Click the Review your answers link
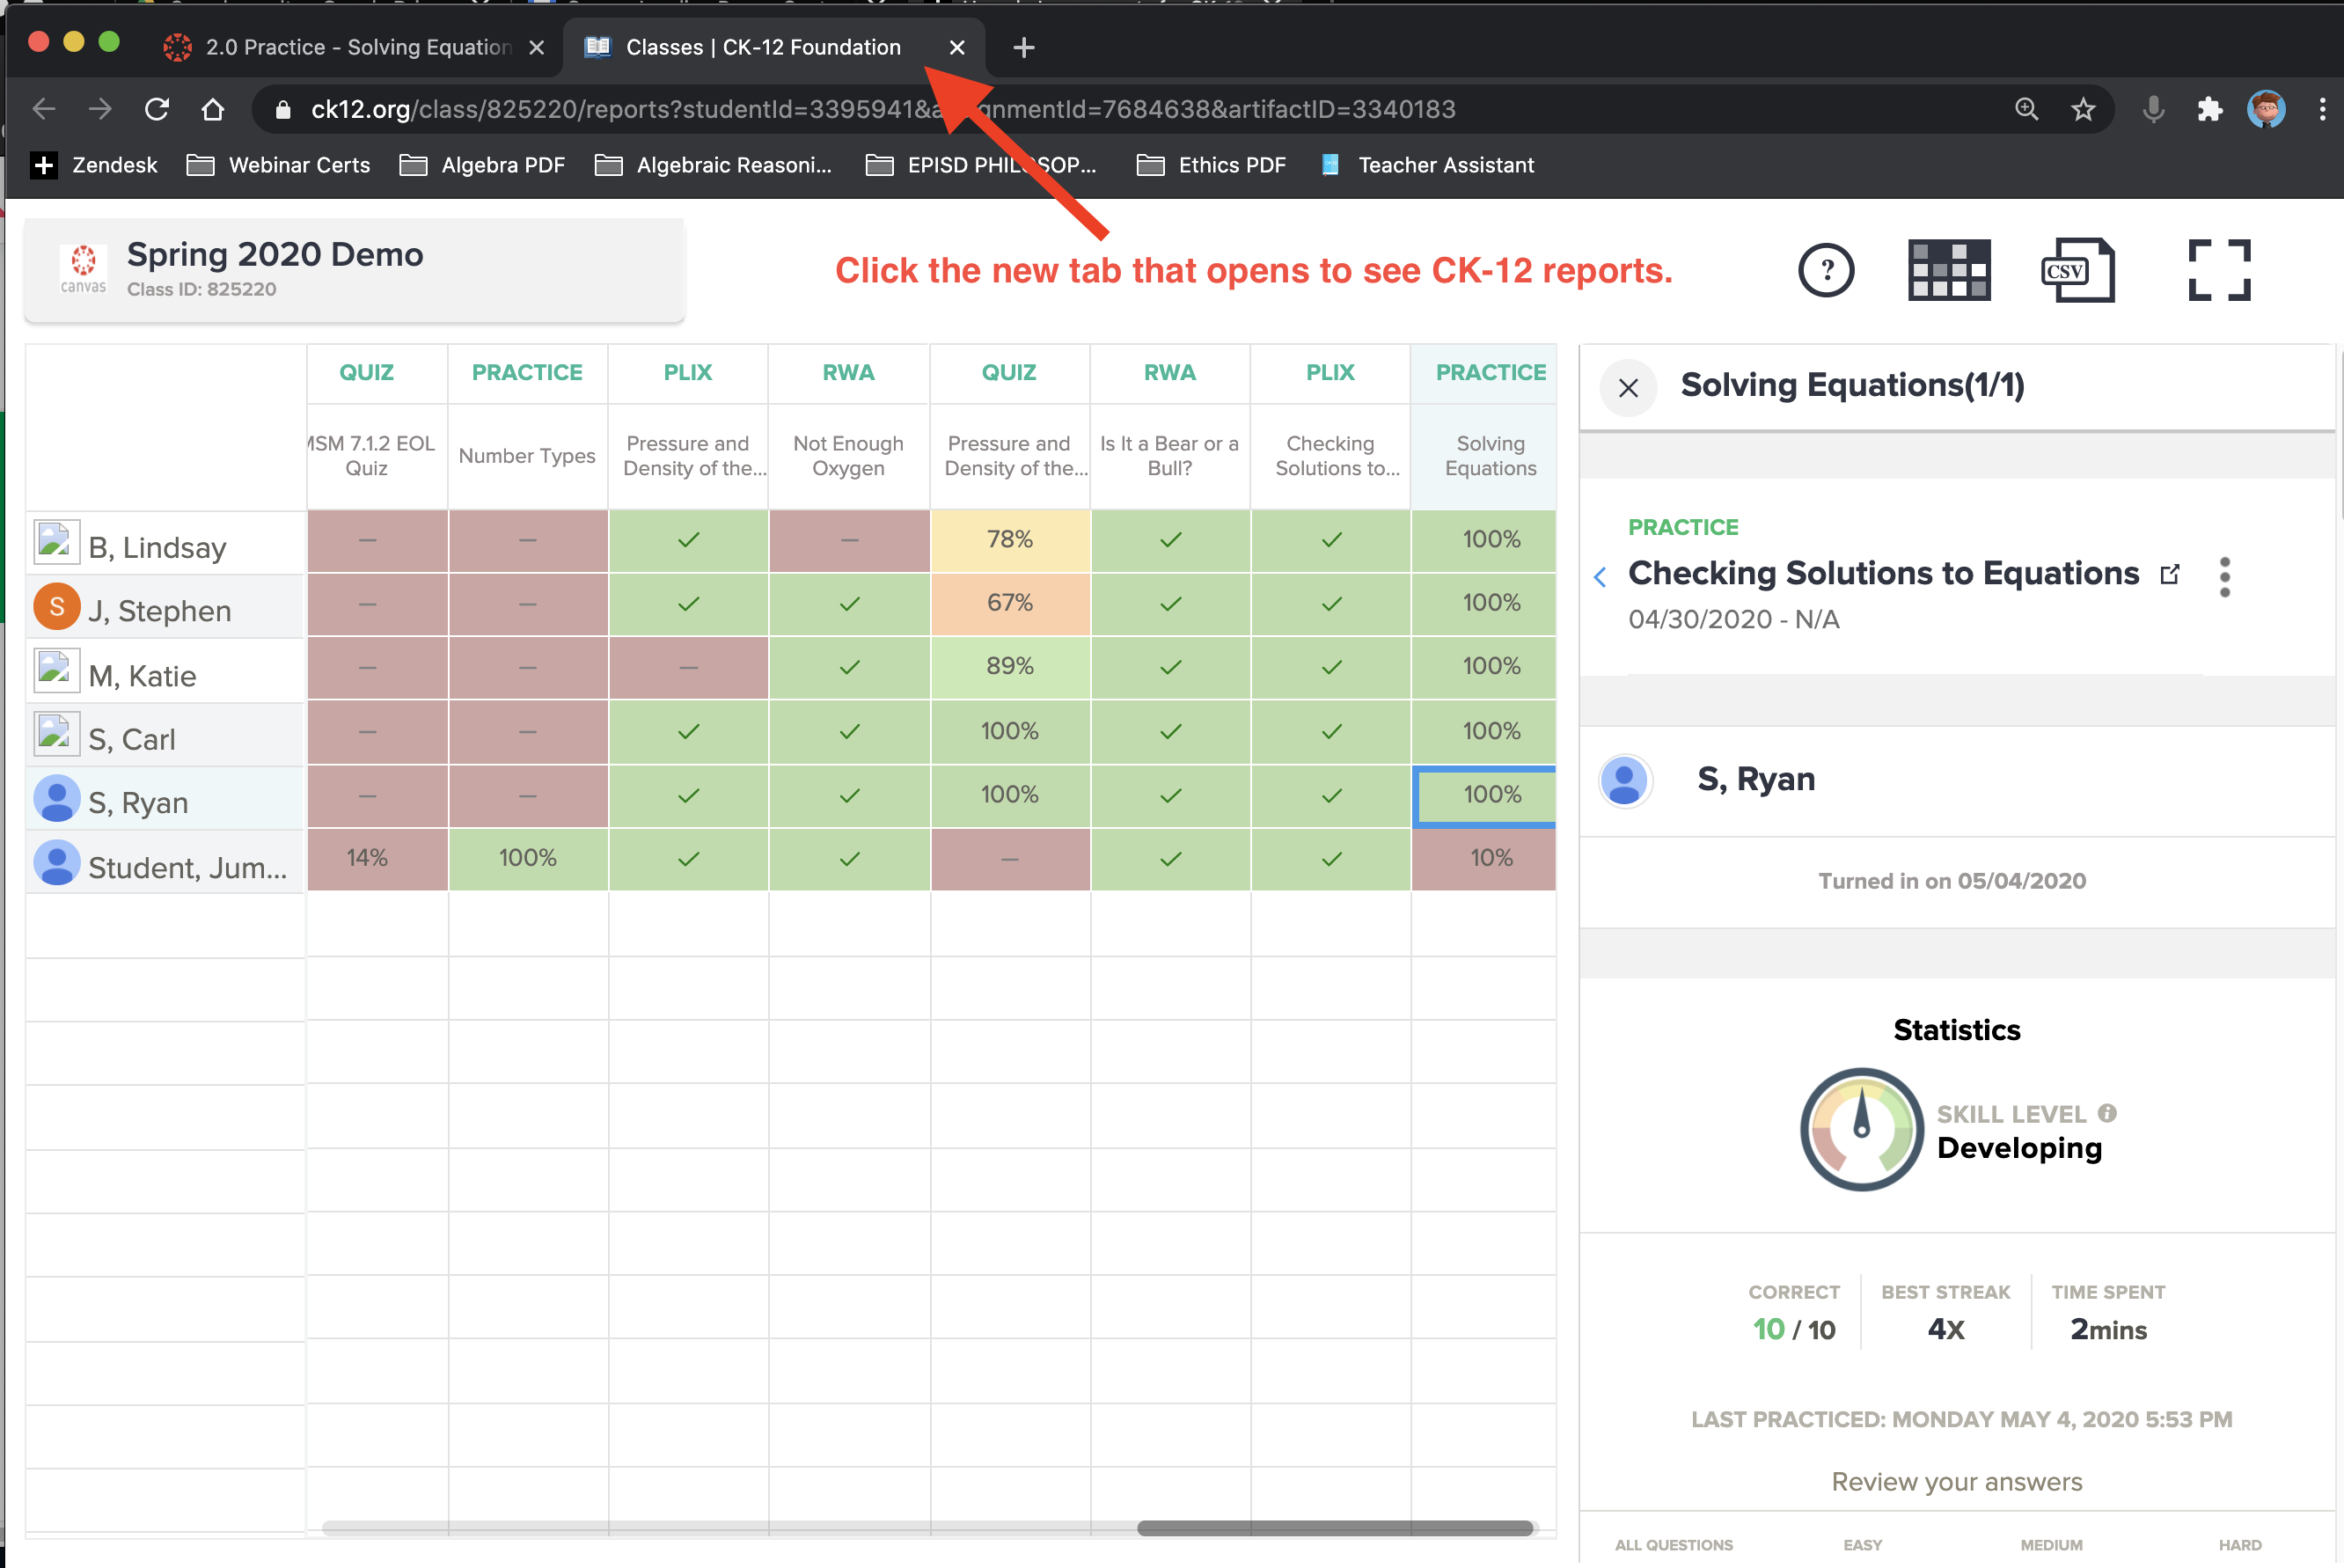The image size is (2344, 1568). click(x=1955, y=1481)
